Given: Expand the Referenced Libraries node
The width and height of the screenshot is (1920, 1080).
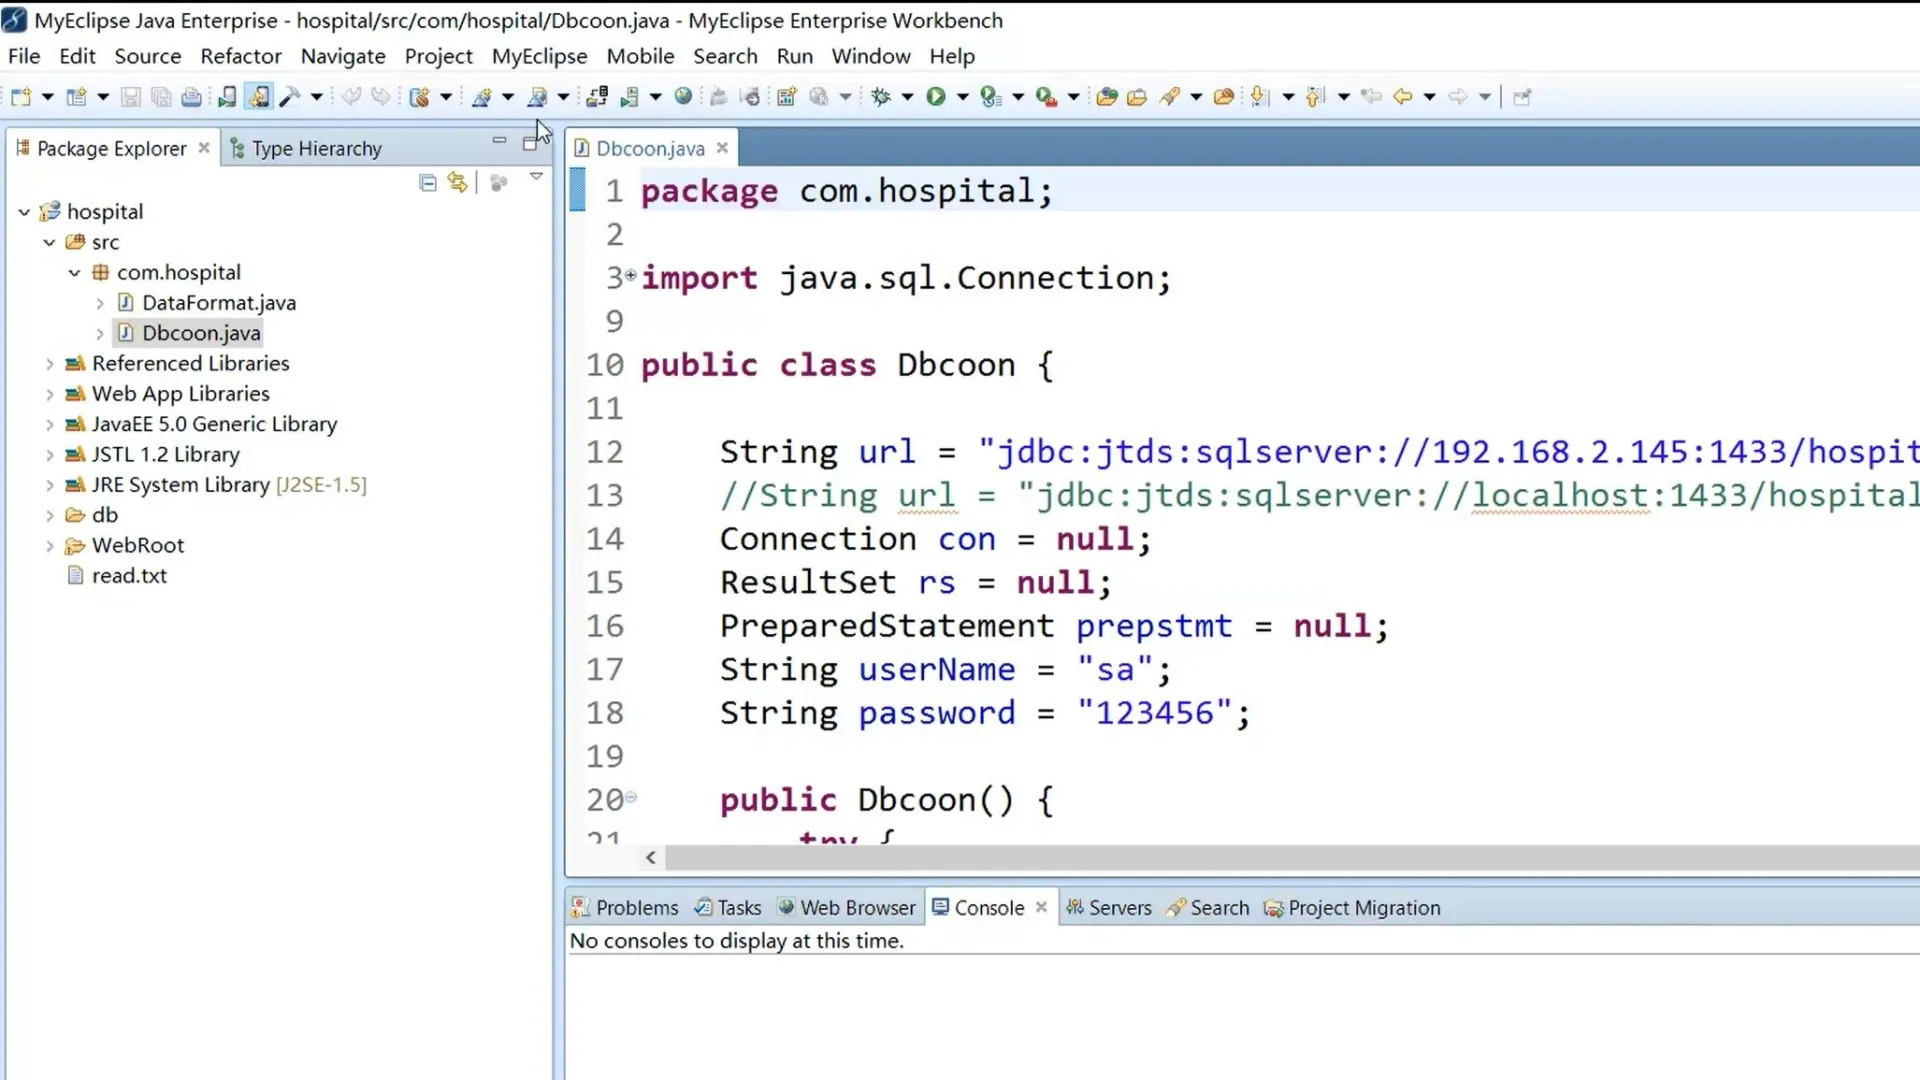Looking at the screenshot, I should point(49,364).
